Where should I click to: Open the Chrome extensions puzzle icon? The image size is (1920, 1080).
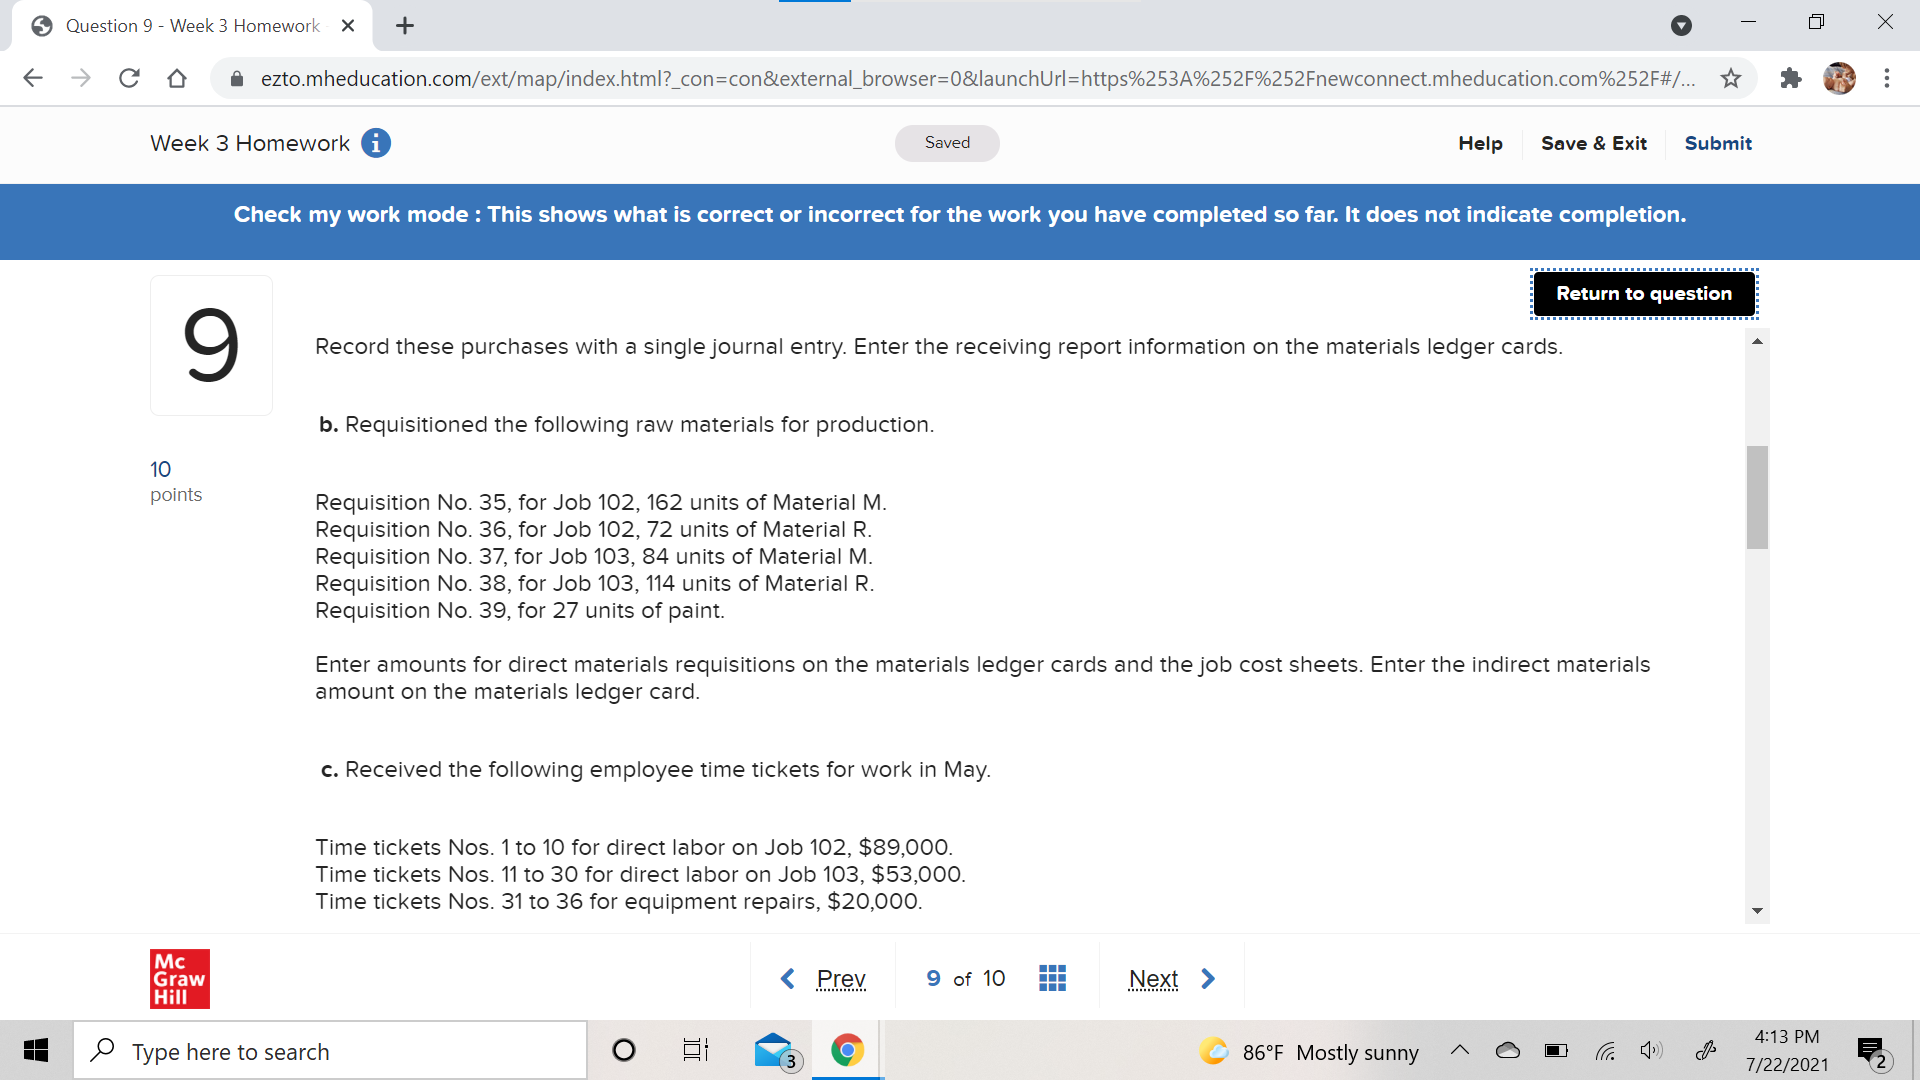point(1791,78)
